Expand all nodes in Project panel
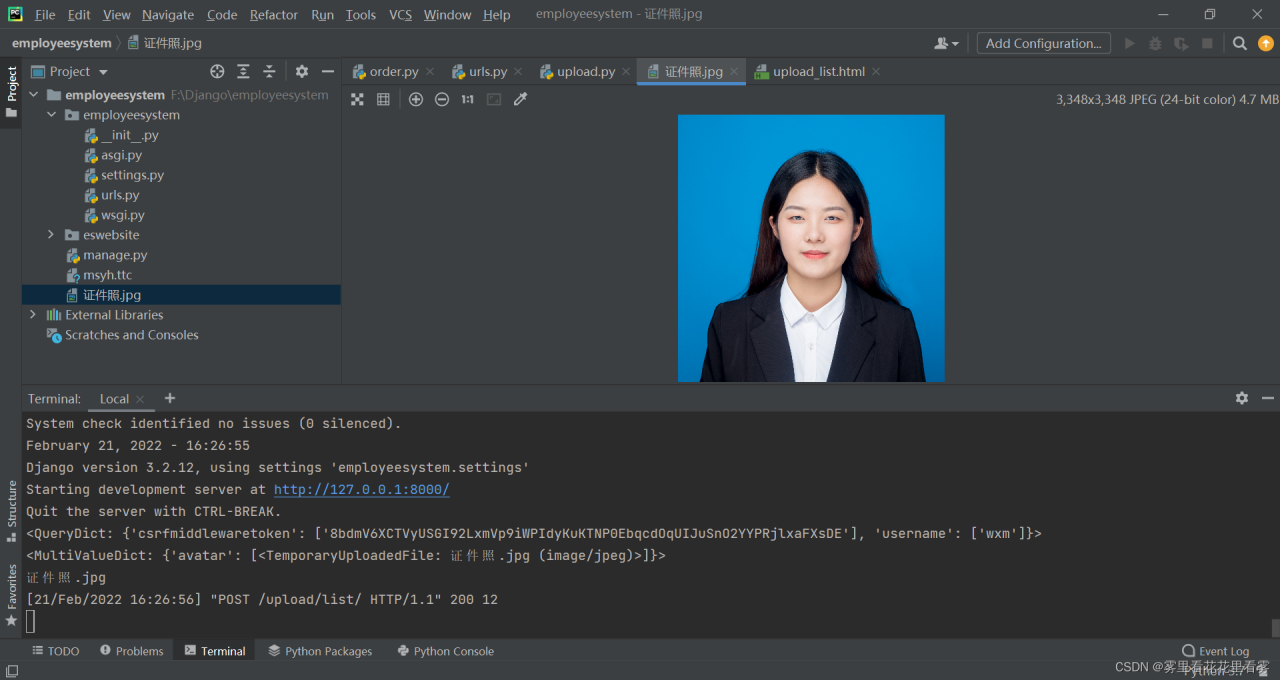 click(x=243, y=71)
